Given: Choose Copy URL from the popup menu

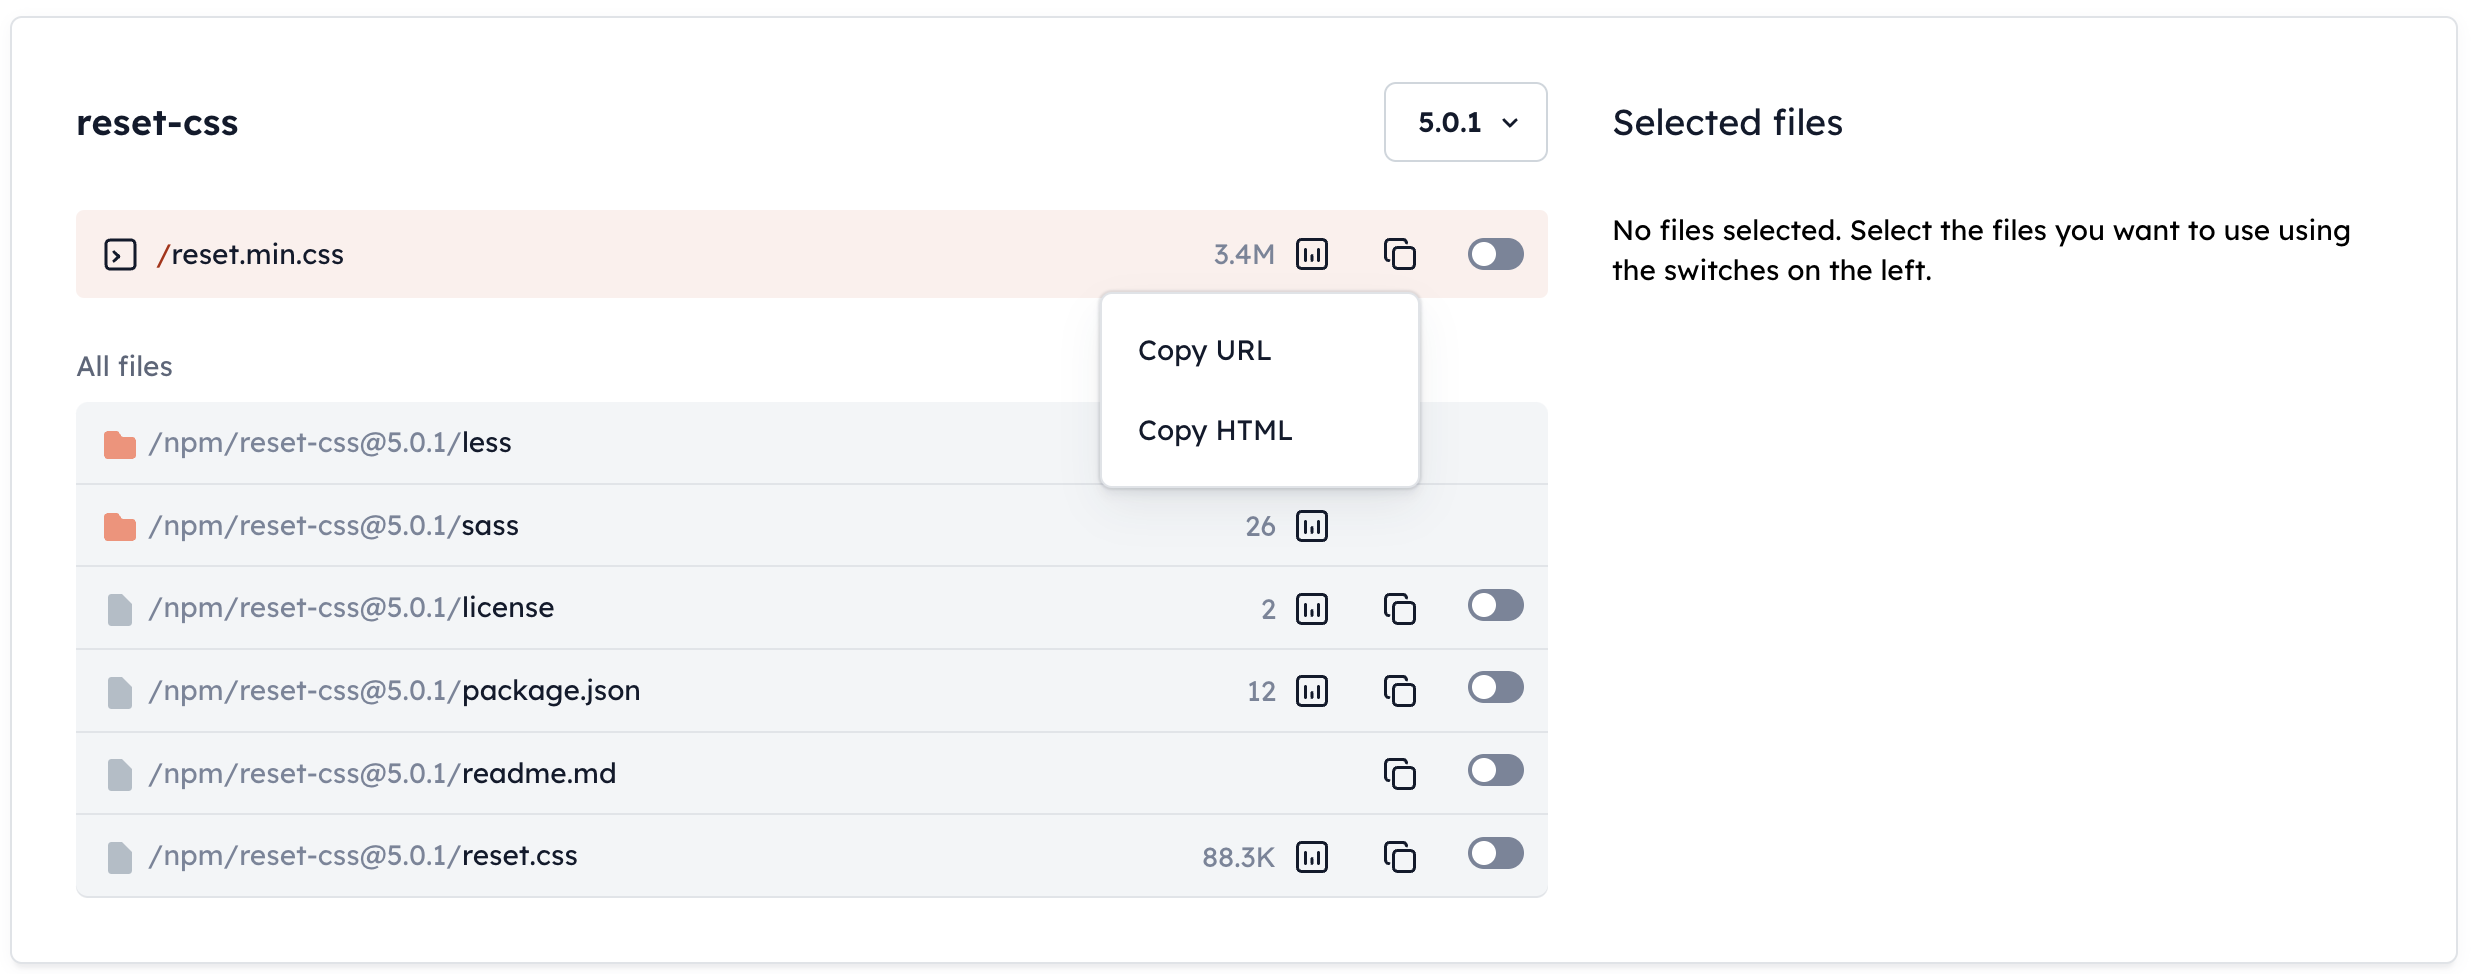Looking at the screenshot, I should (x=1204, y=351).
